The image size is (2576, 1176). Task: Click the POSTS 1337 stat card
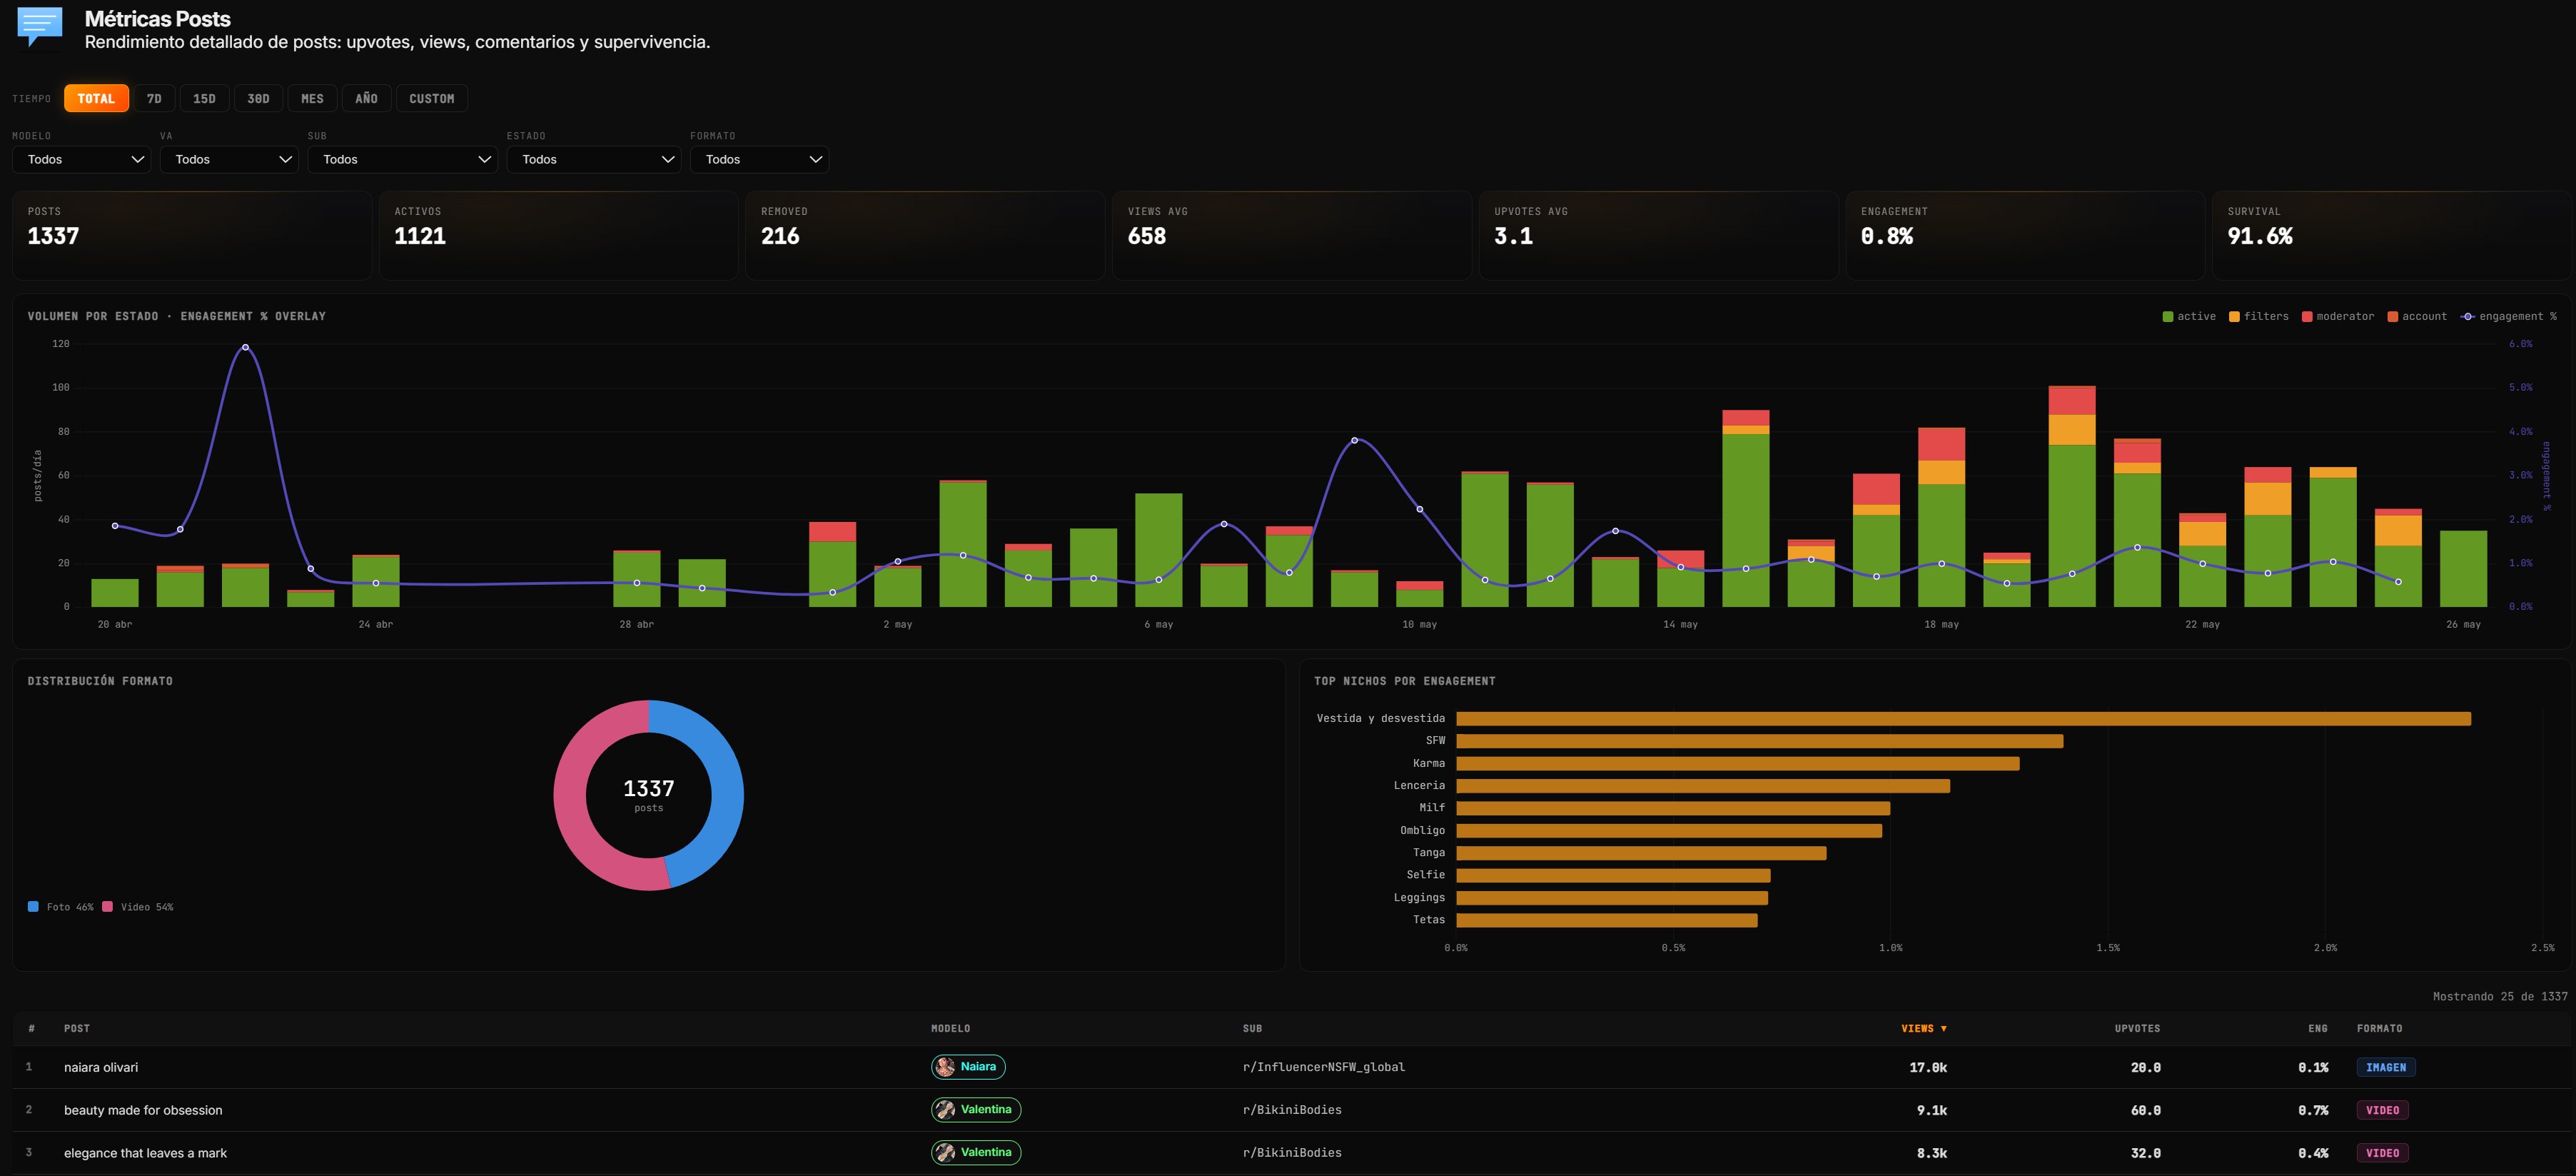192,235
